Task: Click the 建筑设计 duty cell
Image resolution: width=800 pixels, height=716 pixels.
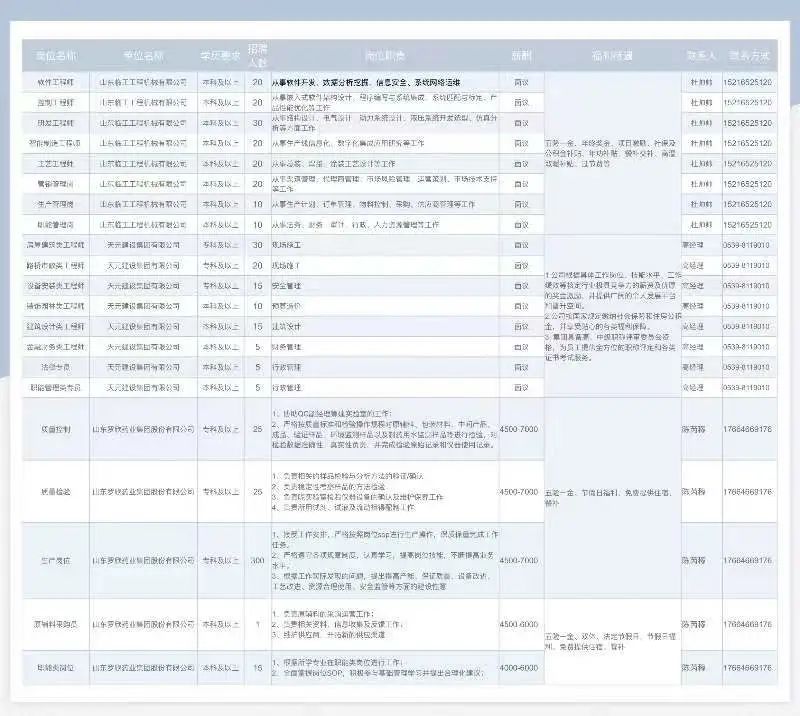Action: [x=385, y=327]
